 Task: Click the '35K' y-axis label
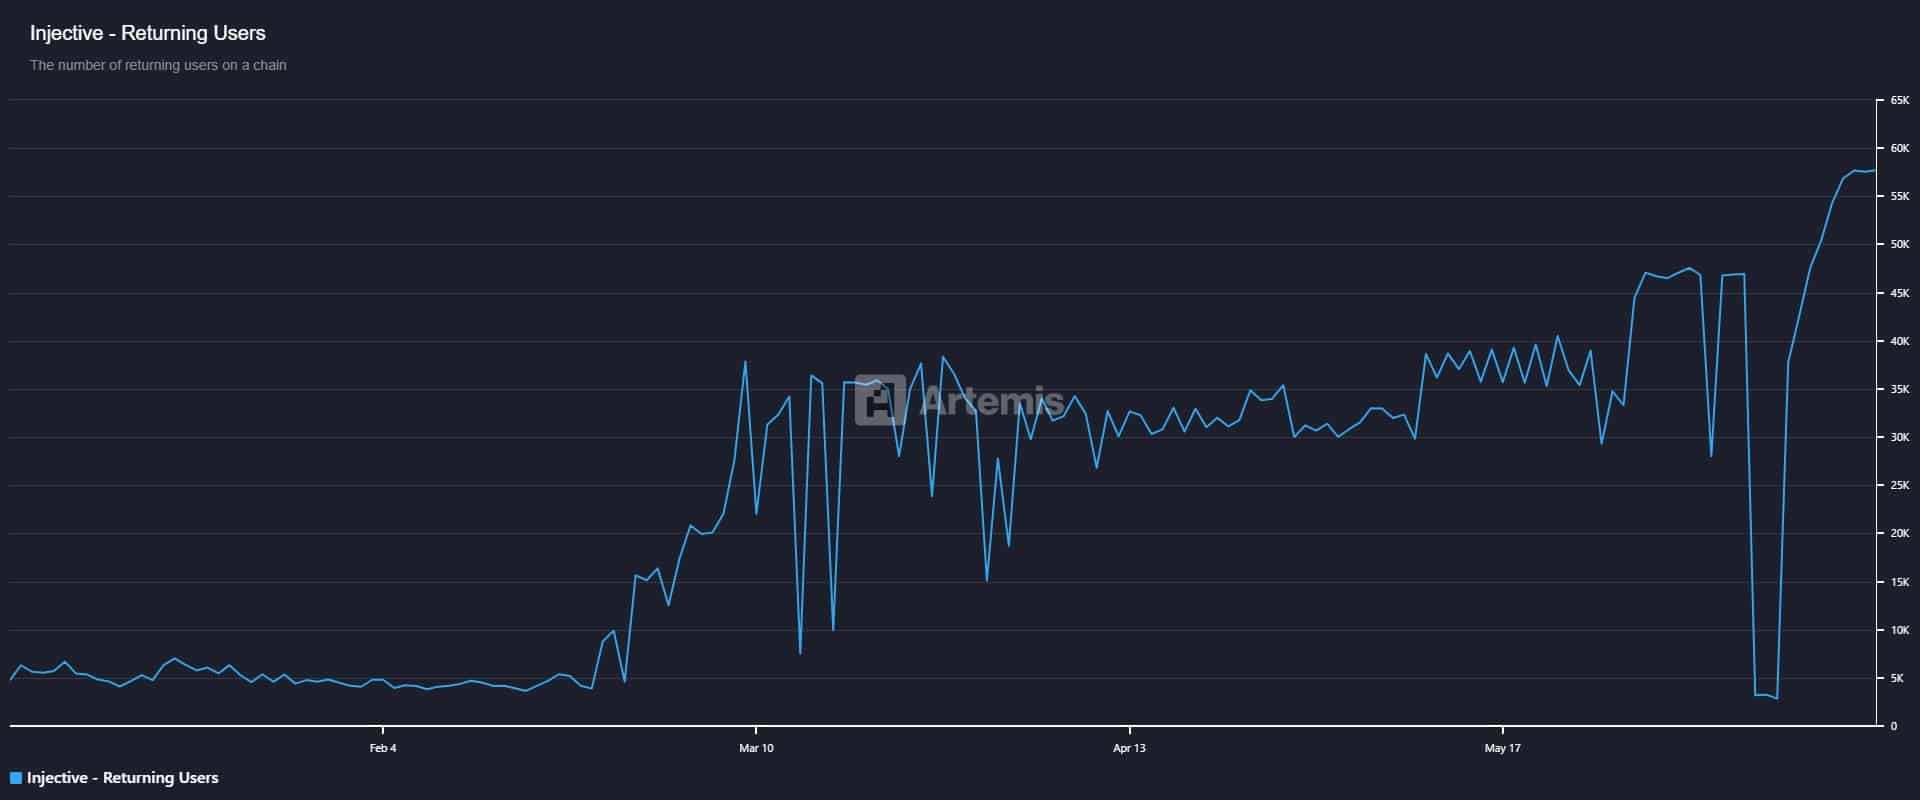pos(1900,389)
